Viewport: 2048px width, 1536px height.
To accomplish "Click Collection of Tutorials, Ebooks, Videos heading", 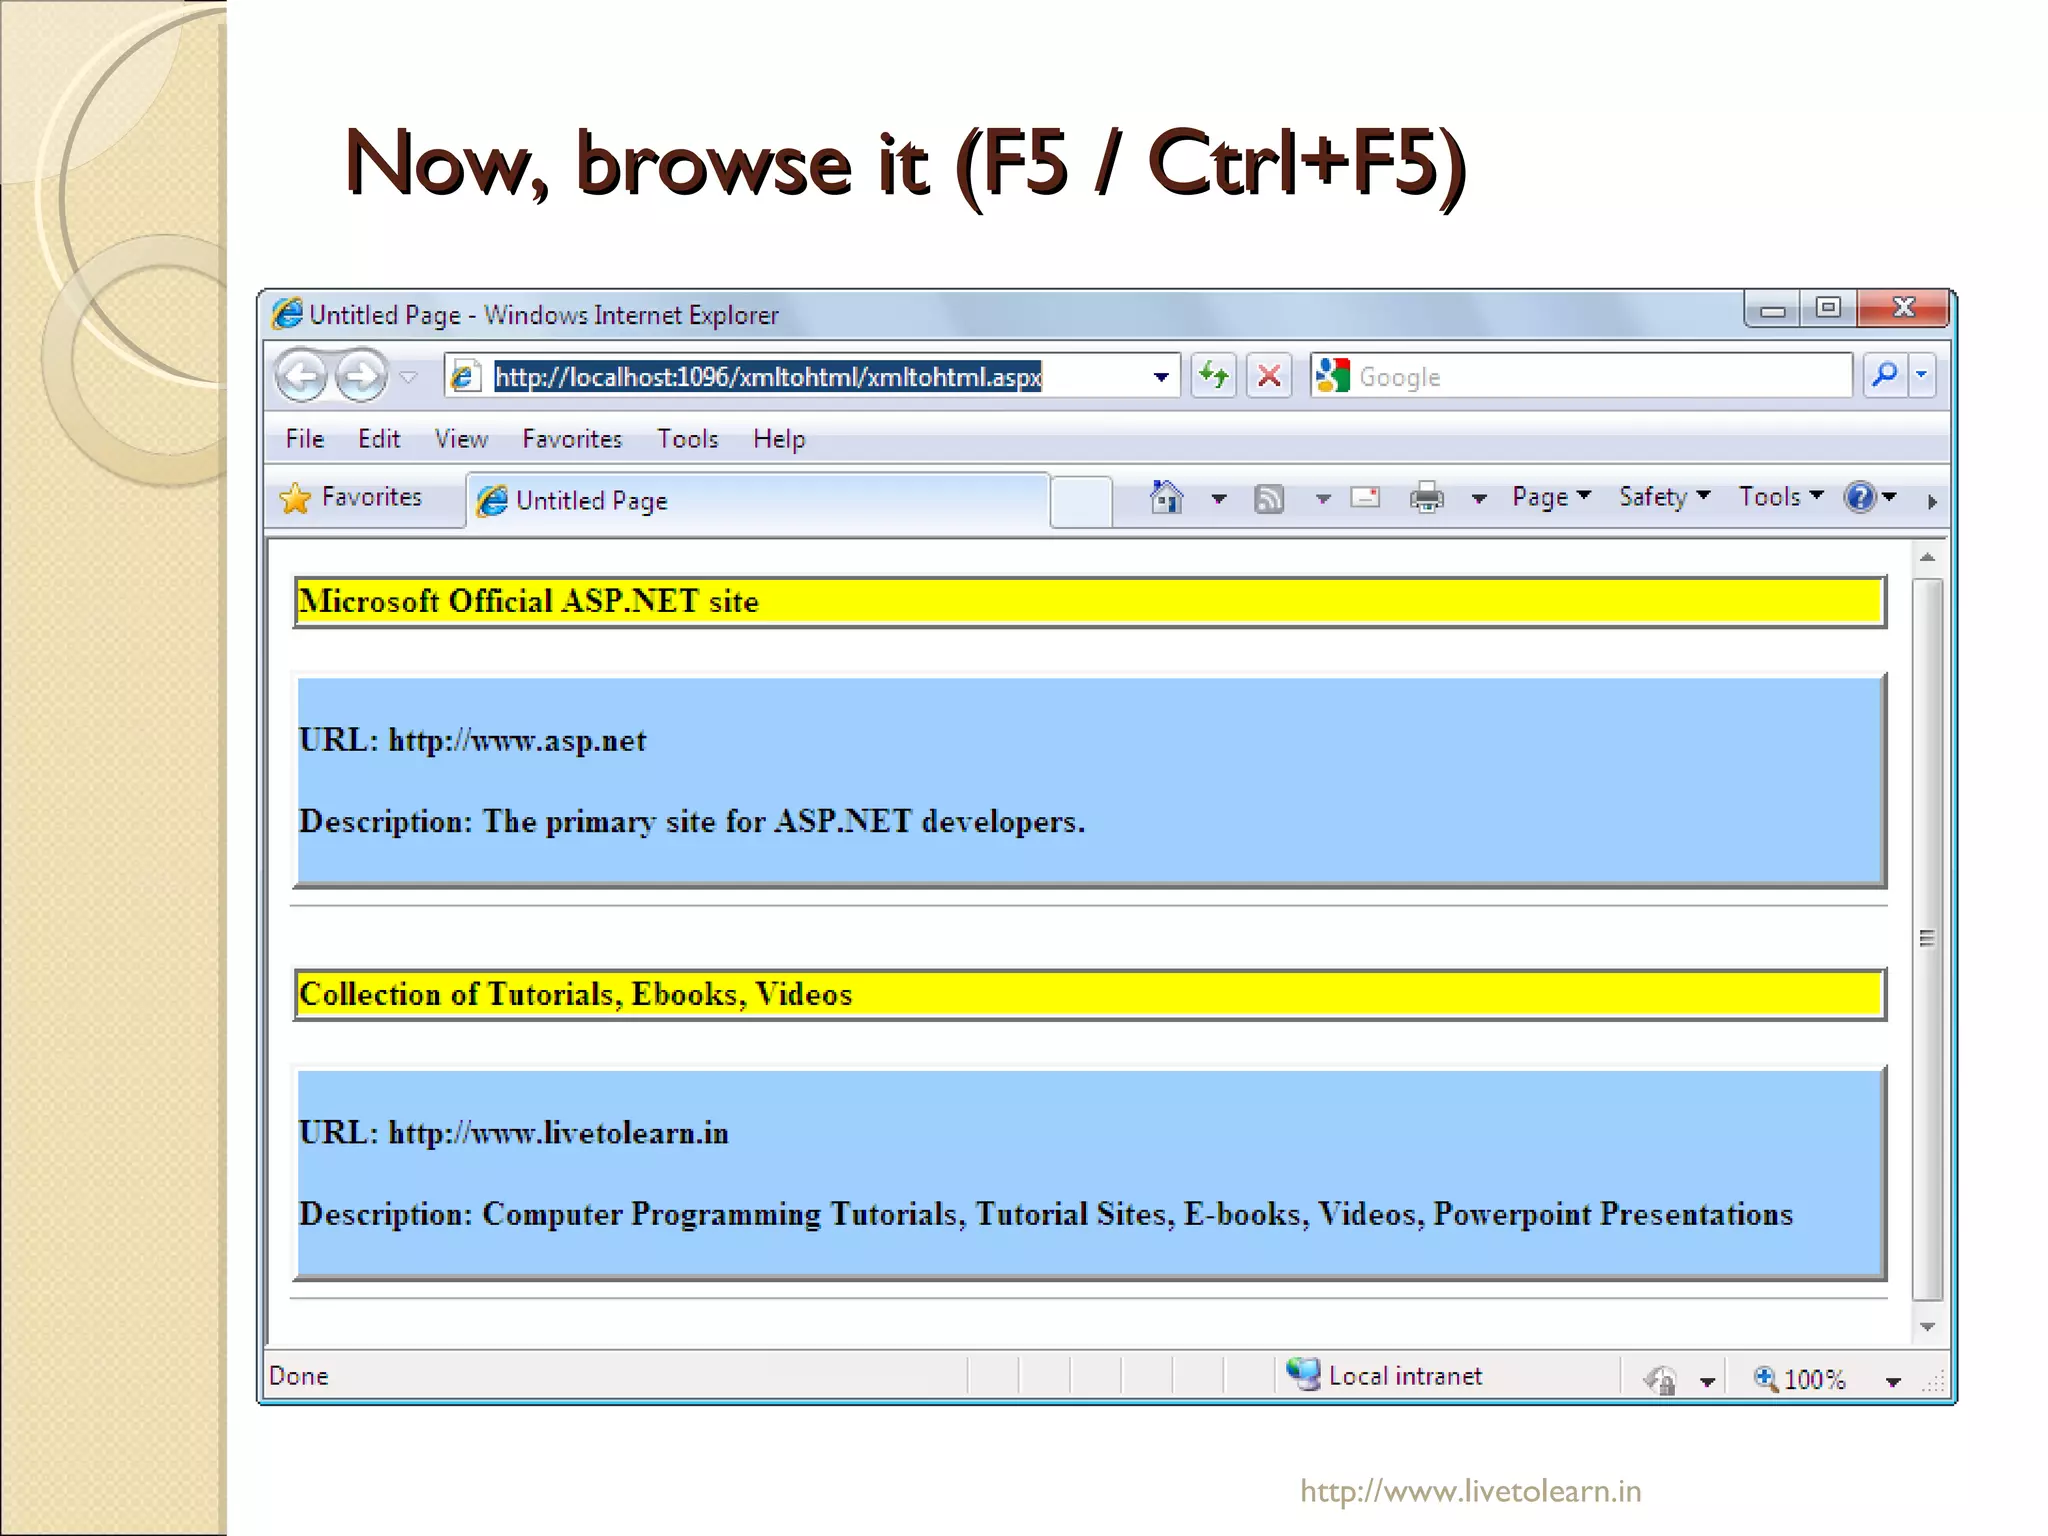I will [x=576, y=994].
